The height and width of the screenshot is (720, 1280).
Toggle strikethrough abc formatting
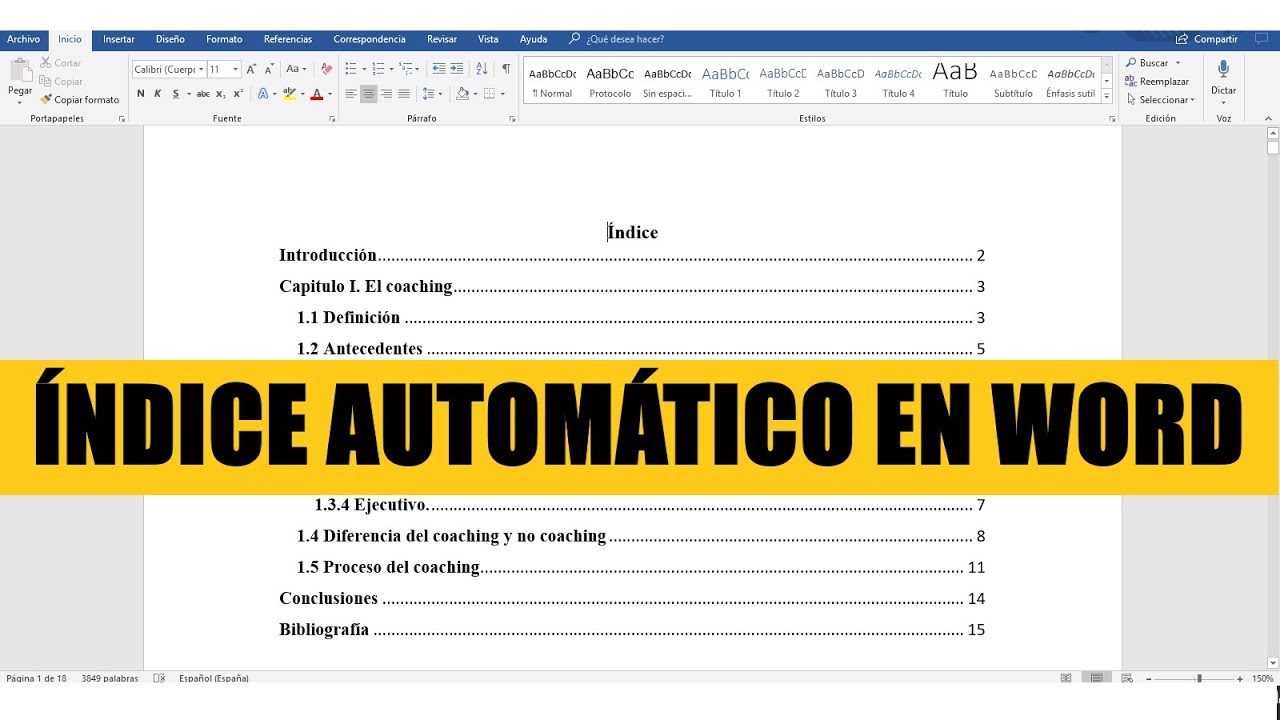click(x=203, y=94)
